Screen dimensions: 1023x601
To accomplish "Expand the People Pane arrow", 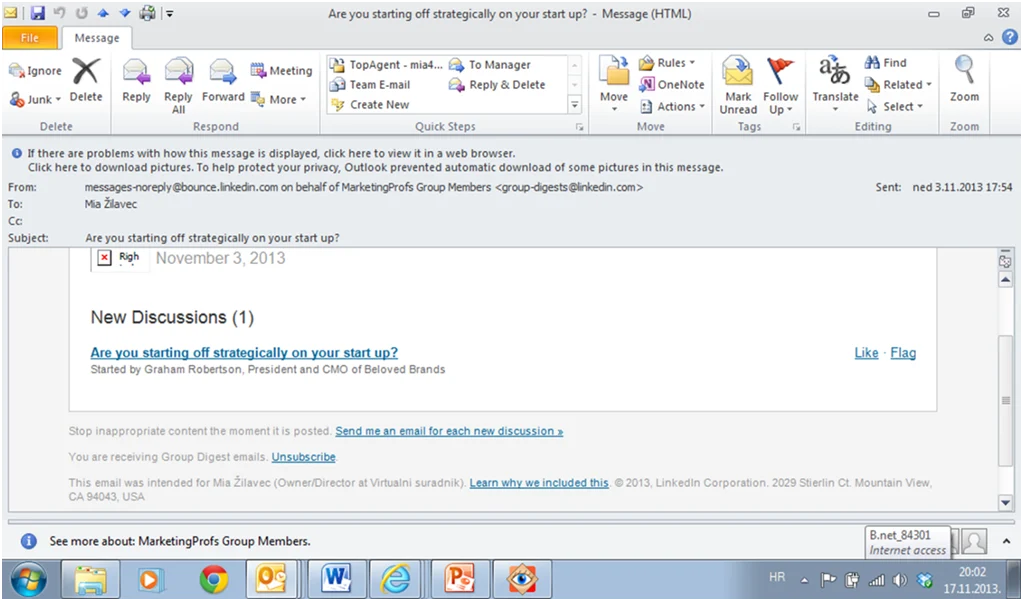I will tap(1006, 541).
